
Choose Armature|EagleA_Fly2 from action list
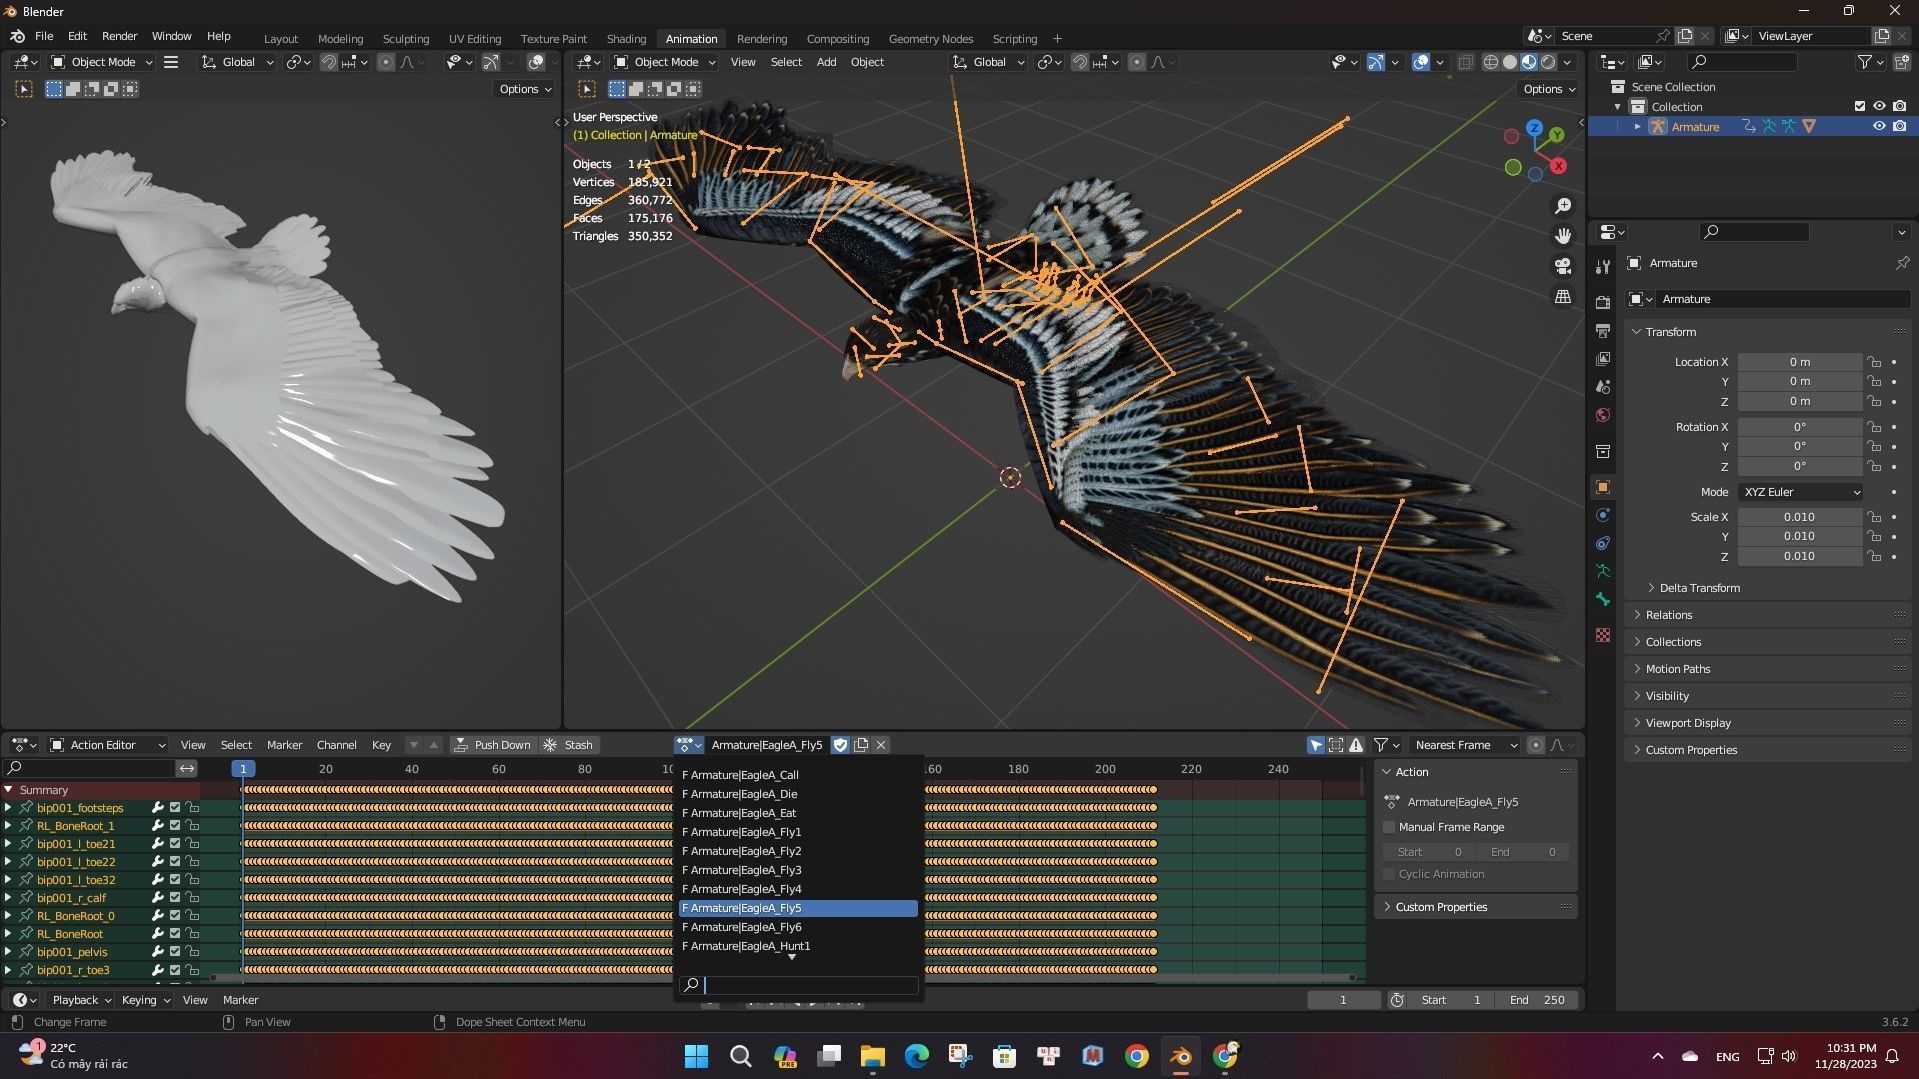pos(798,851)
